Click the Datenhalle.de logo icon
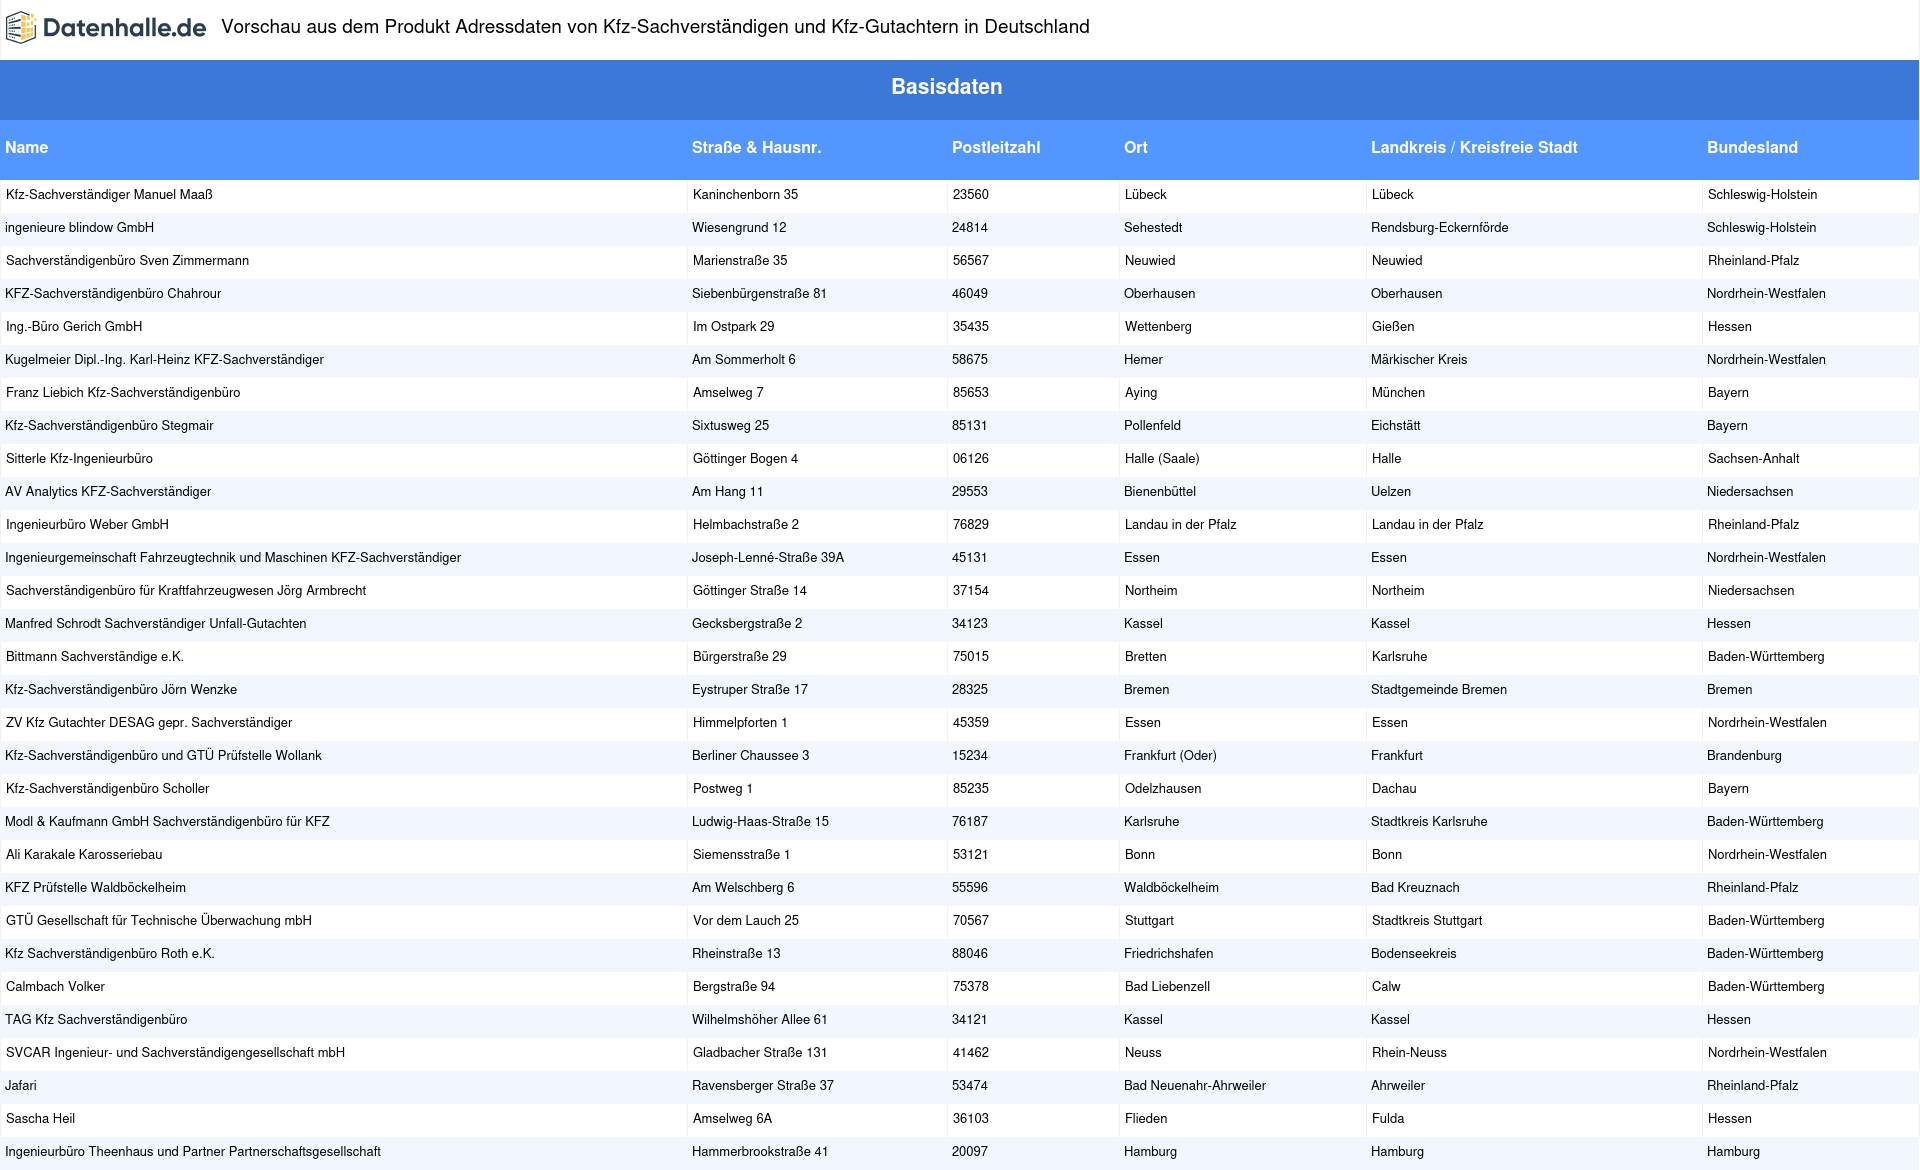The height and width of the screenshot is (1170, 1920). click(x=21, y=28)
